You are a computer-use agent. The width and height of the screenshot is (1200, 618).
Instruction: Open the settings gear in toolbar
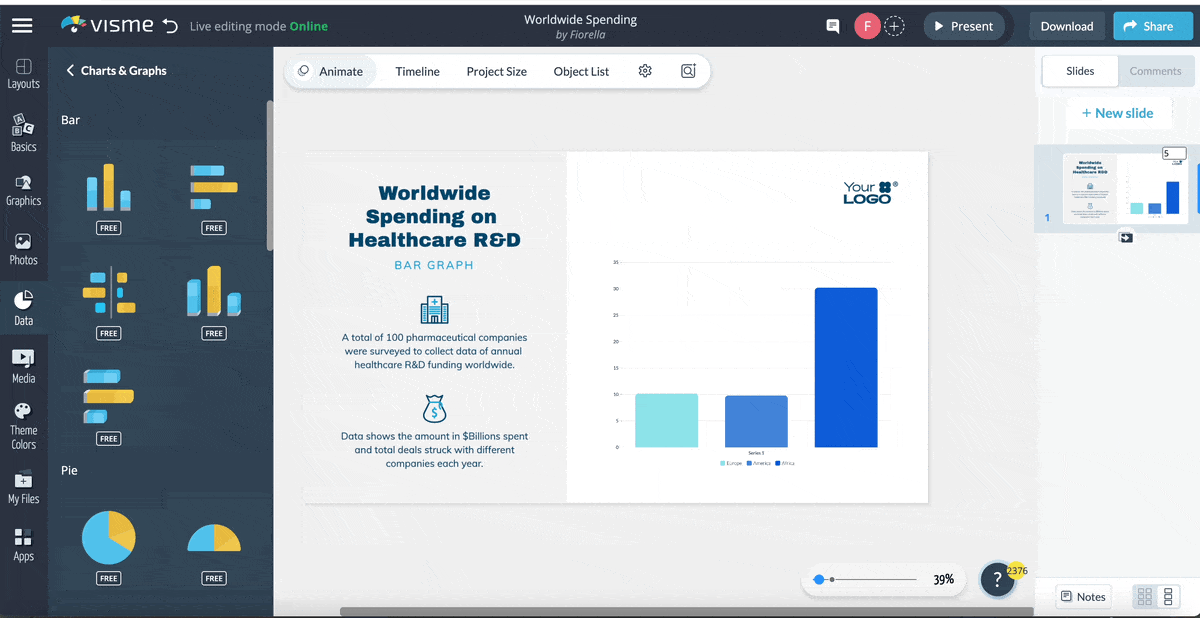tap(645, 71)
